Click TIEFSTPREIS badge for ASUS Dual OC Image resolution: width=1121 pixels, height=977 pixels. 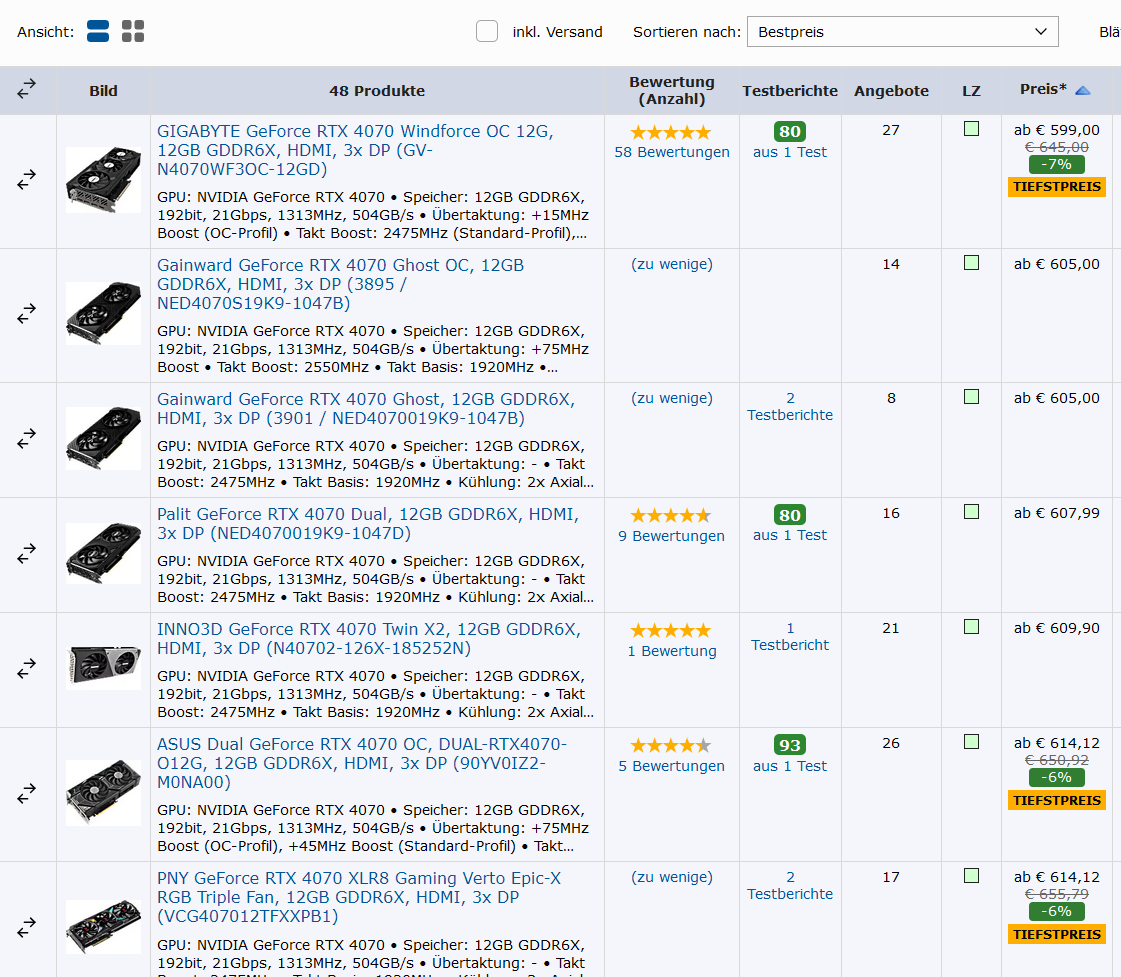point(1057,800)
